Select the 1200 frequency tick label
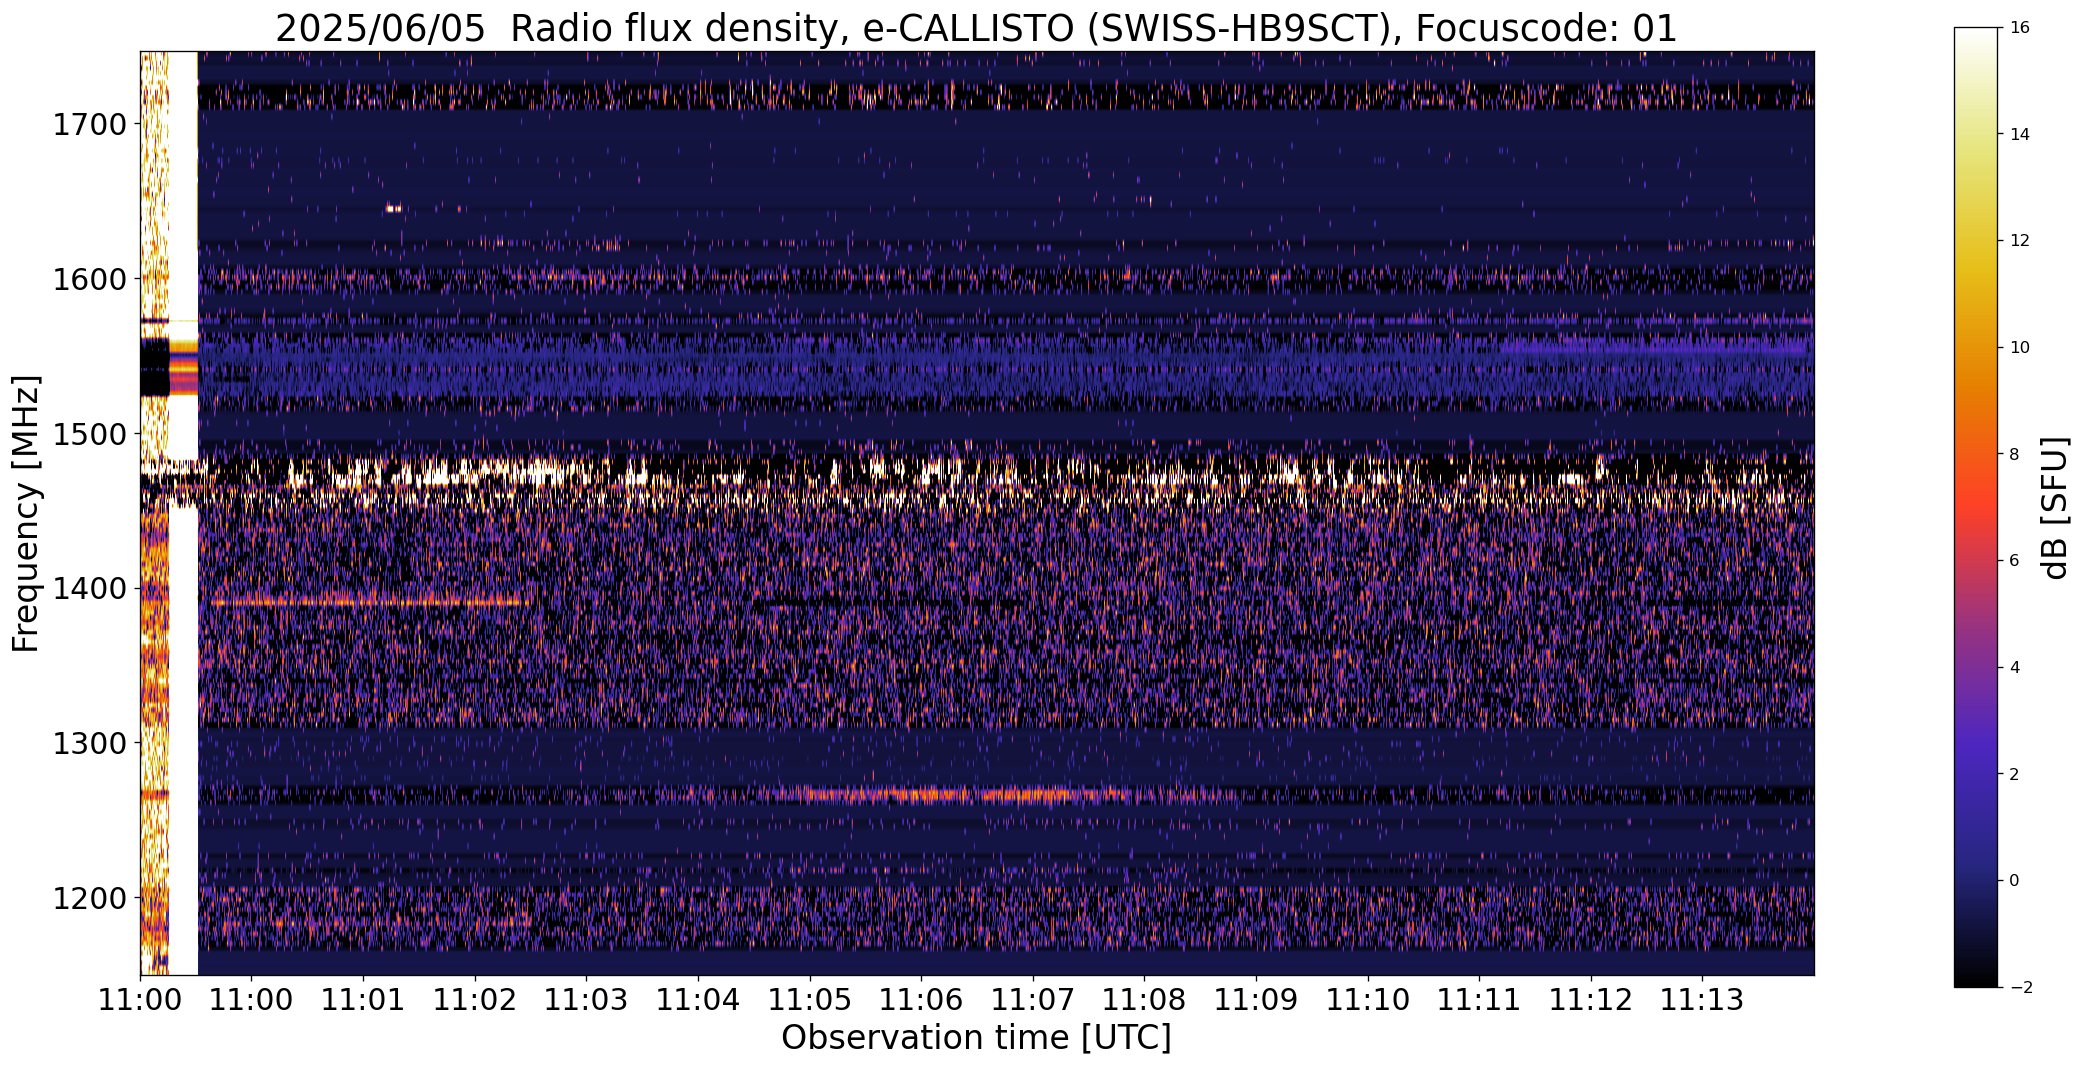 click(89, 898)
